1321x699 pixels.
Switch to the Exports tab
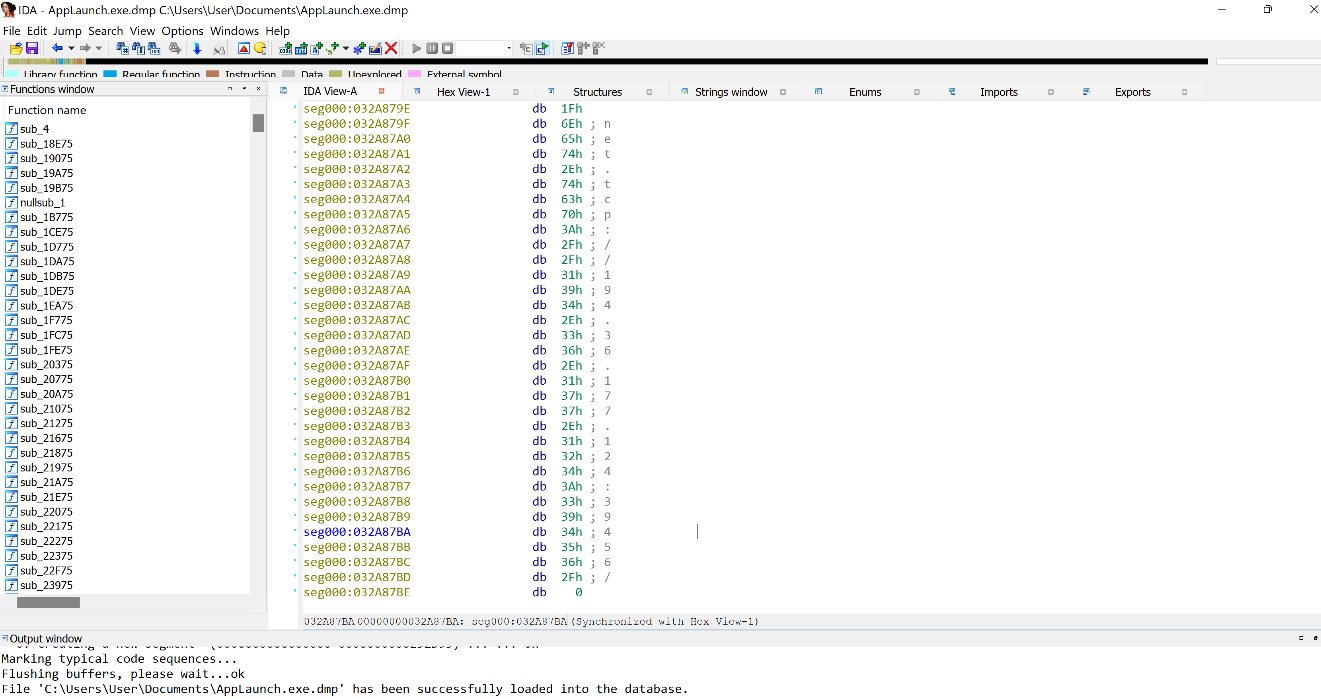(x=1133, y=92)
